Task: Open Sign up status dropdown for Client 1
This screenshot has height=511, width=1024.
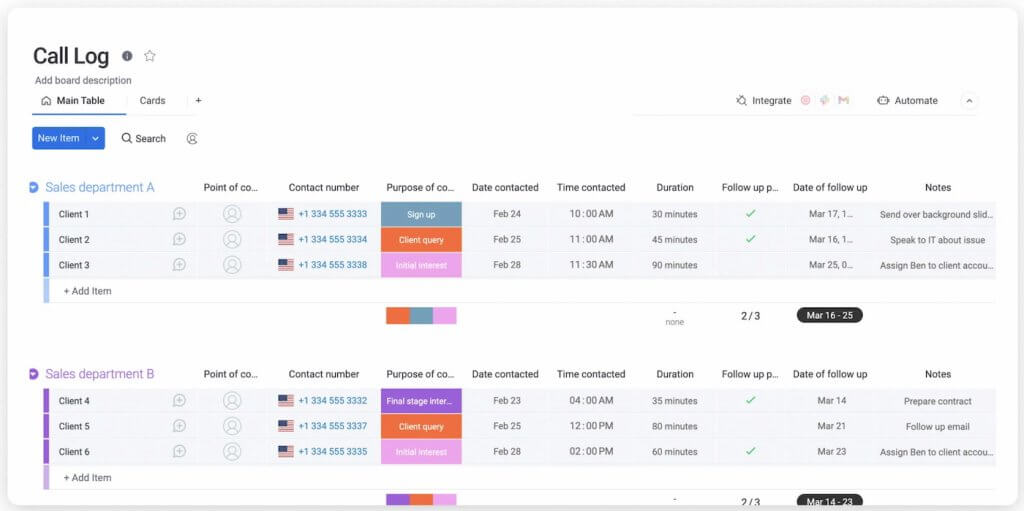Action: [x=421, y=214]
